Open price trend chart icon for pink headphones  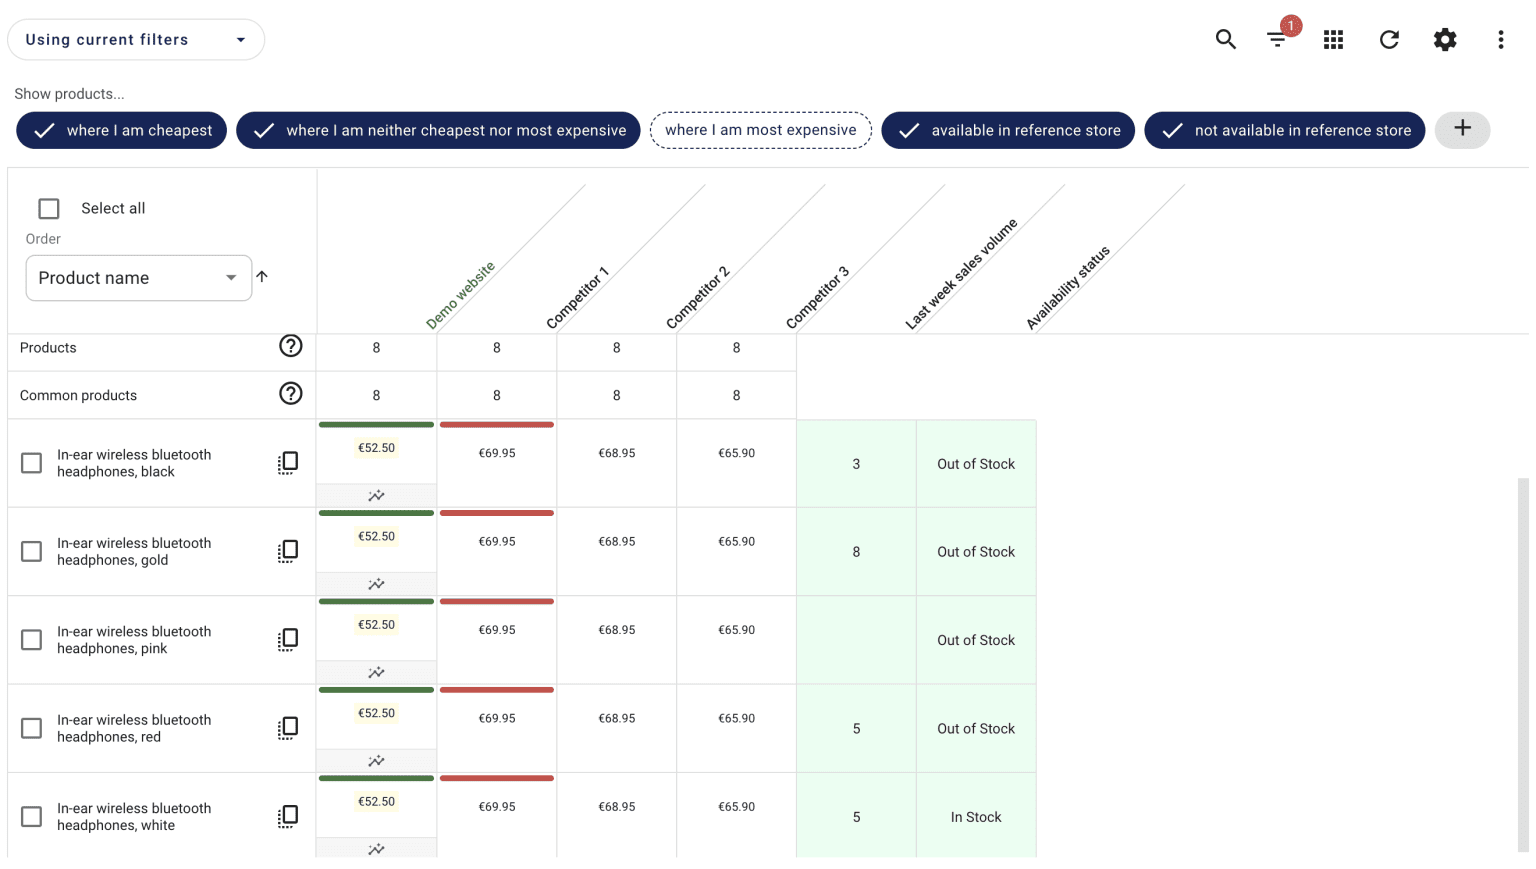pyautogui.click(x=376, y=672)
